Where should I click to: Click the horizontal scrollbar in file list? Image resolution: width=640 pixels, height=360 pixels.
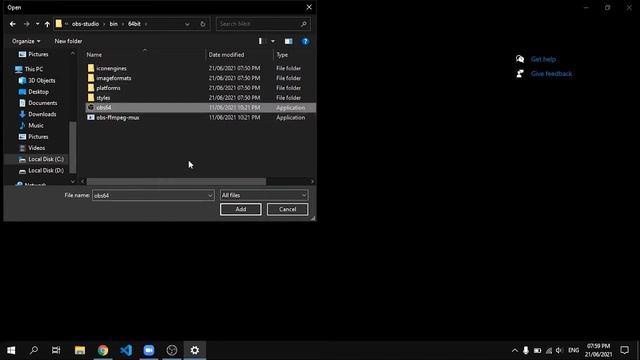176,181
